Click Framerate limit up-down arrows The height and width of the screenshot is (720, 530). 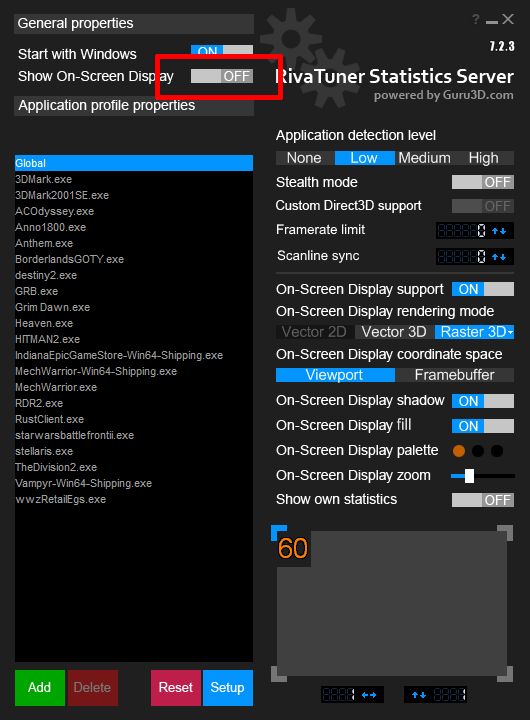[499, 231]
